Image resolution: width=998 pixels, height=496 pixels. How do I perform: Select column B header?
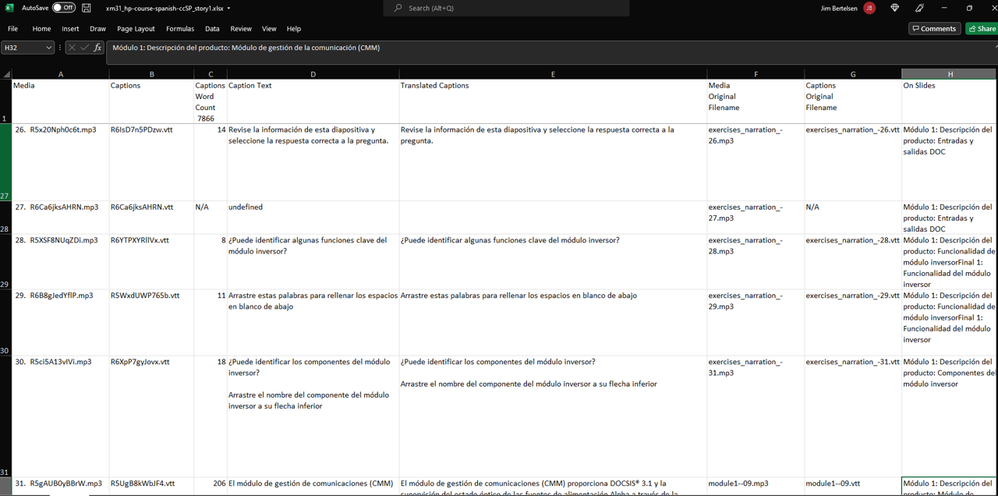pos(151,74)
